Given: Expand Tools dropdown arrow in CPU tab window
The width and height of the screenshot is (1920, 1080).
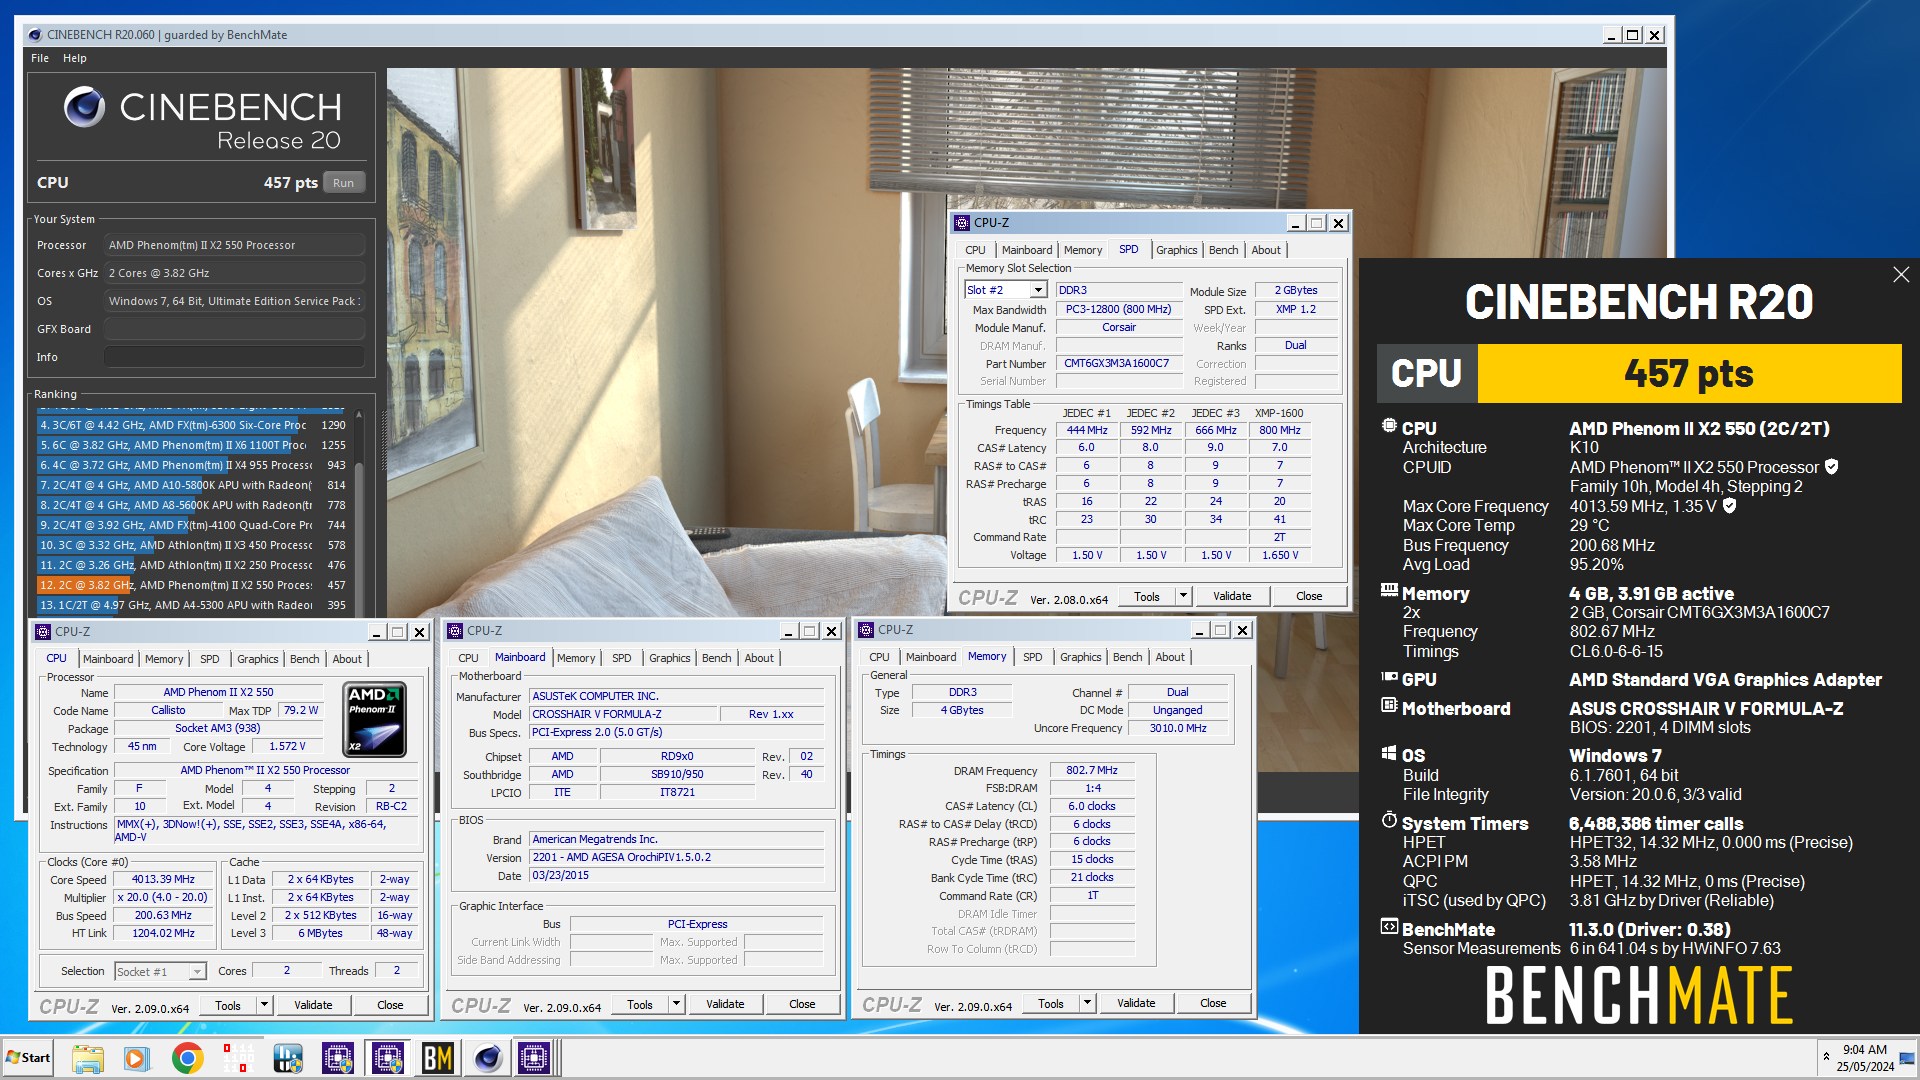Looking at the screenshot, I should (264, 1005).
